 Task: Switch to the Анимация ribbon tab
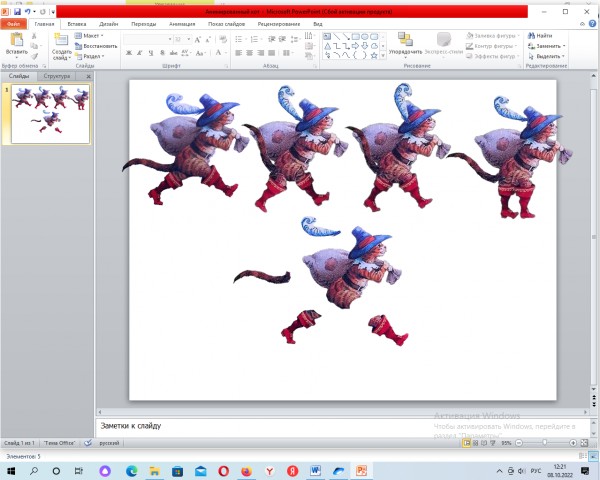pos(182,24)
